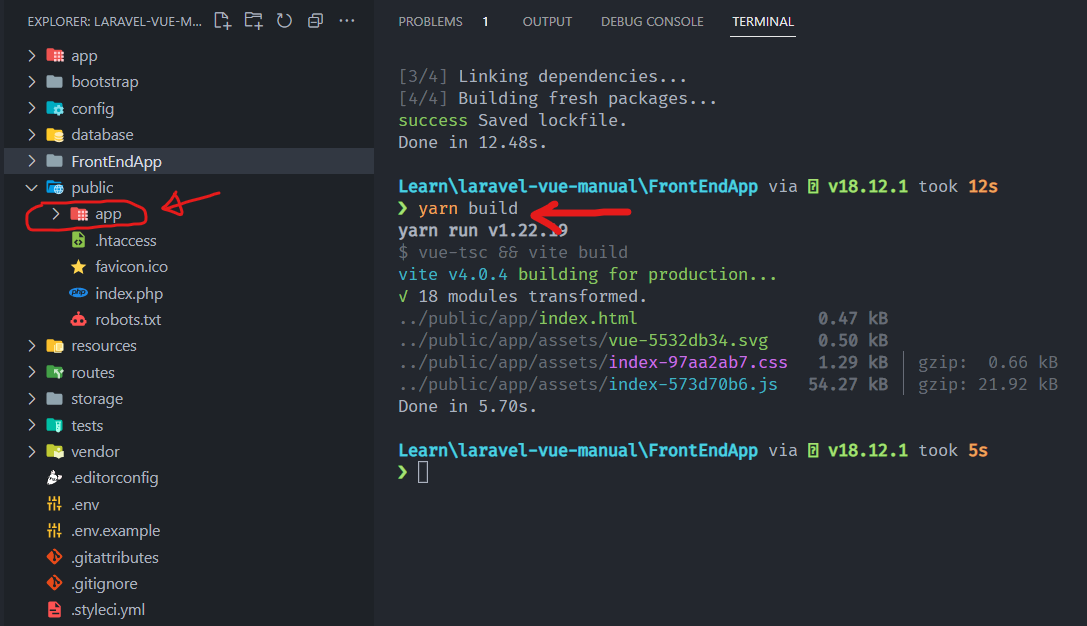This screenshot has height=626, width=1087.
Task: Open the DEBUG CONSOLE tab
Action: coord(652,21)
